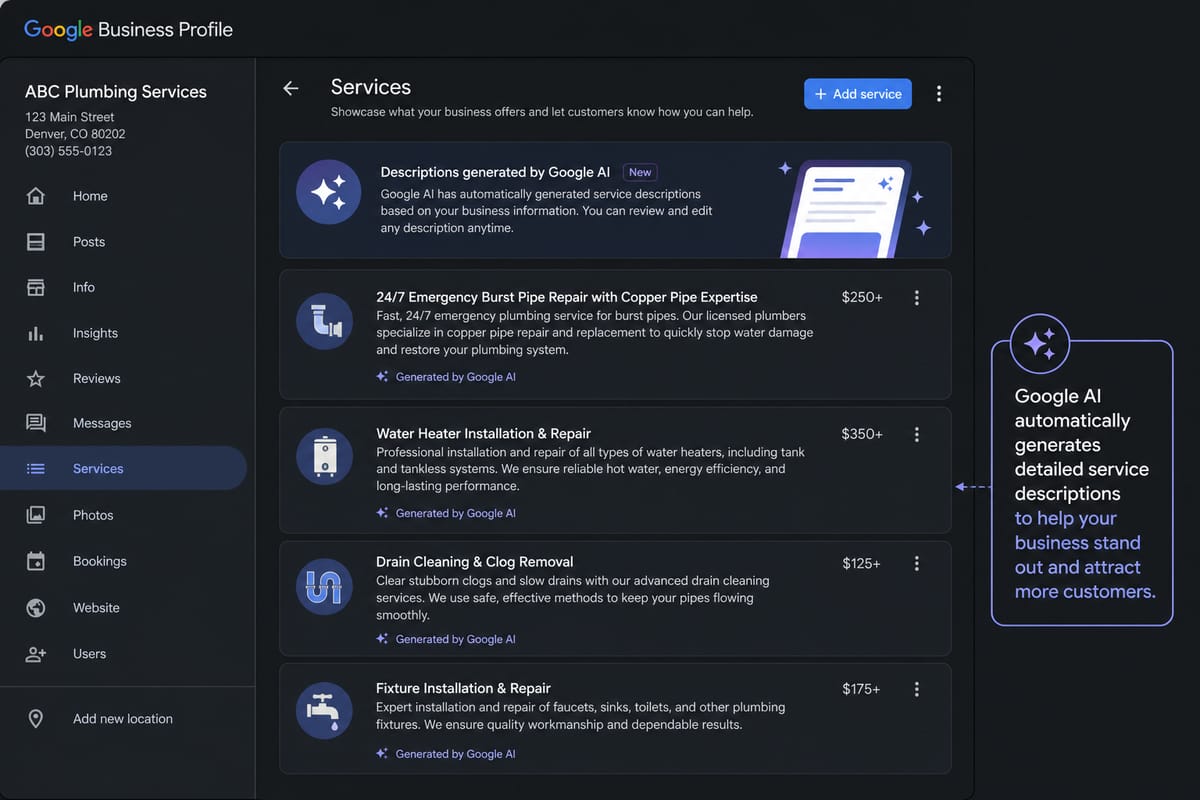Click the Fixture Installation & Repair title
Image resolution: width=1200 pixels, height=800 pixels.
coord(463,688)
